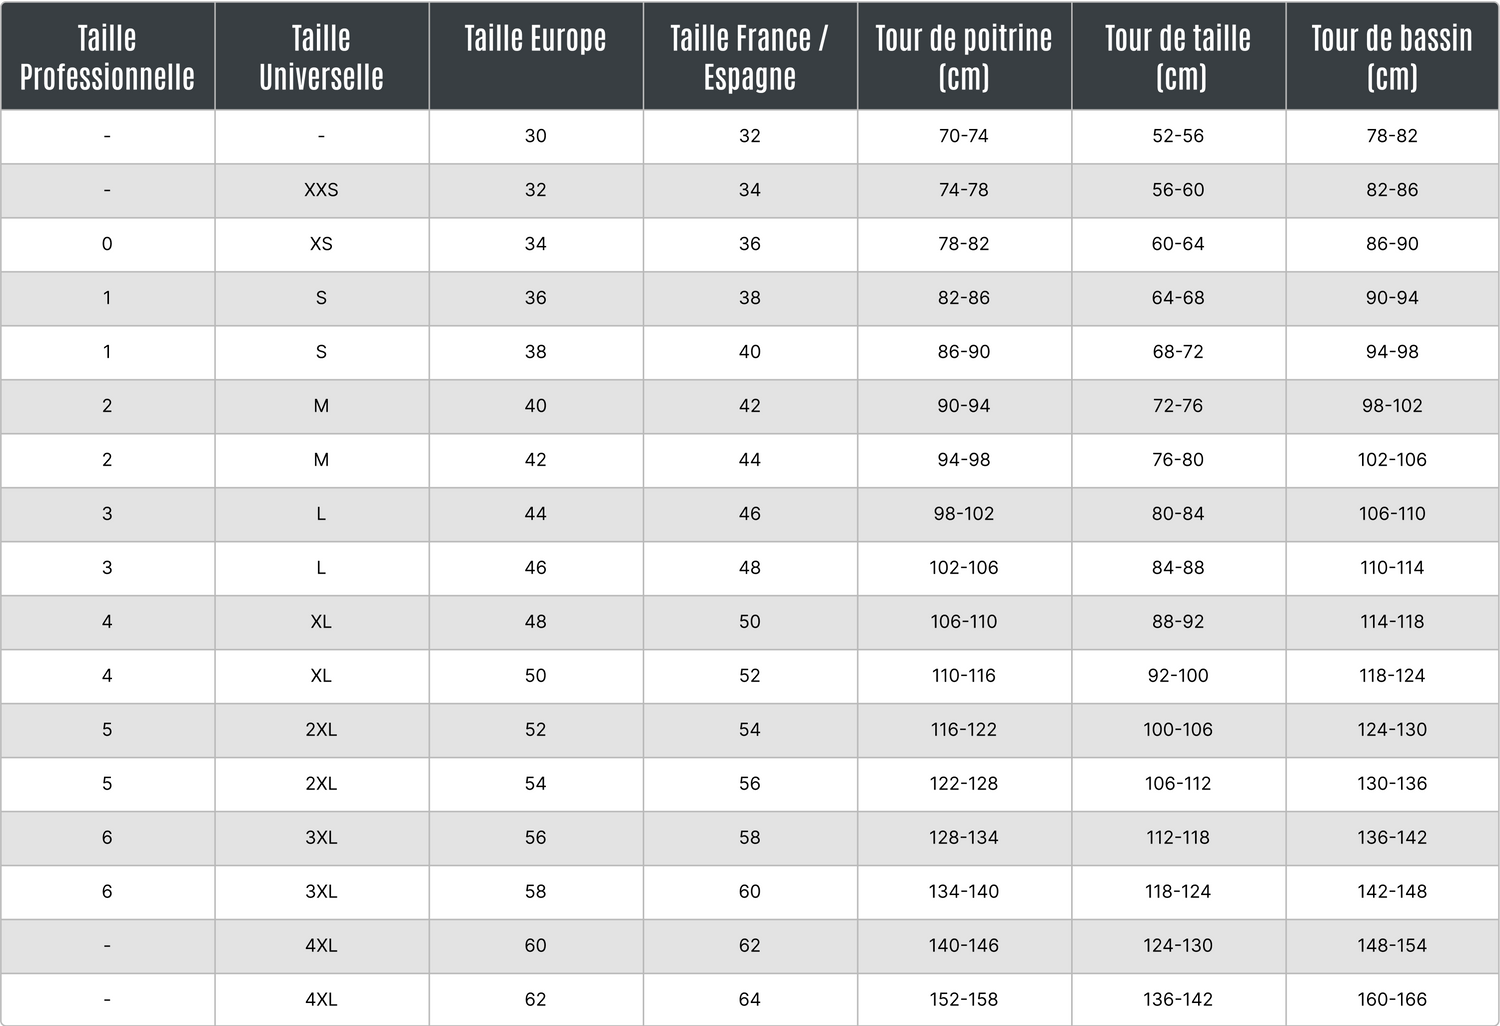Select the XXS universal size cell

coord(321,190)
